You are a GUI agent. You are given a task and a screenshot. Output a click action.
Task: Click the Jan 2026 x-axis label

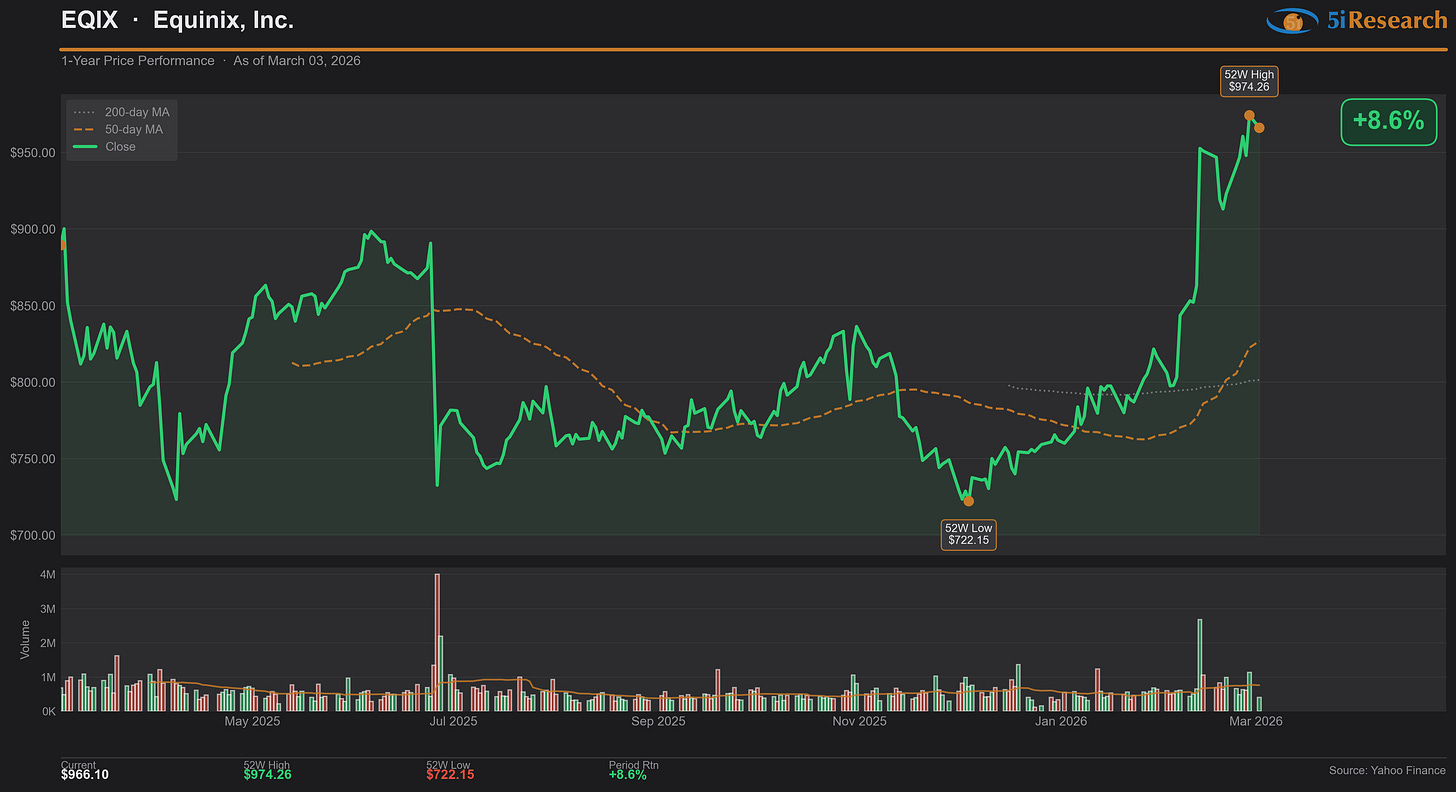click(1061, 721)
